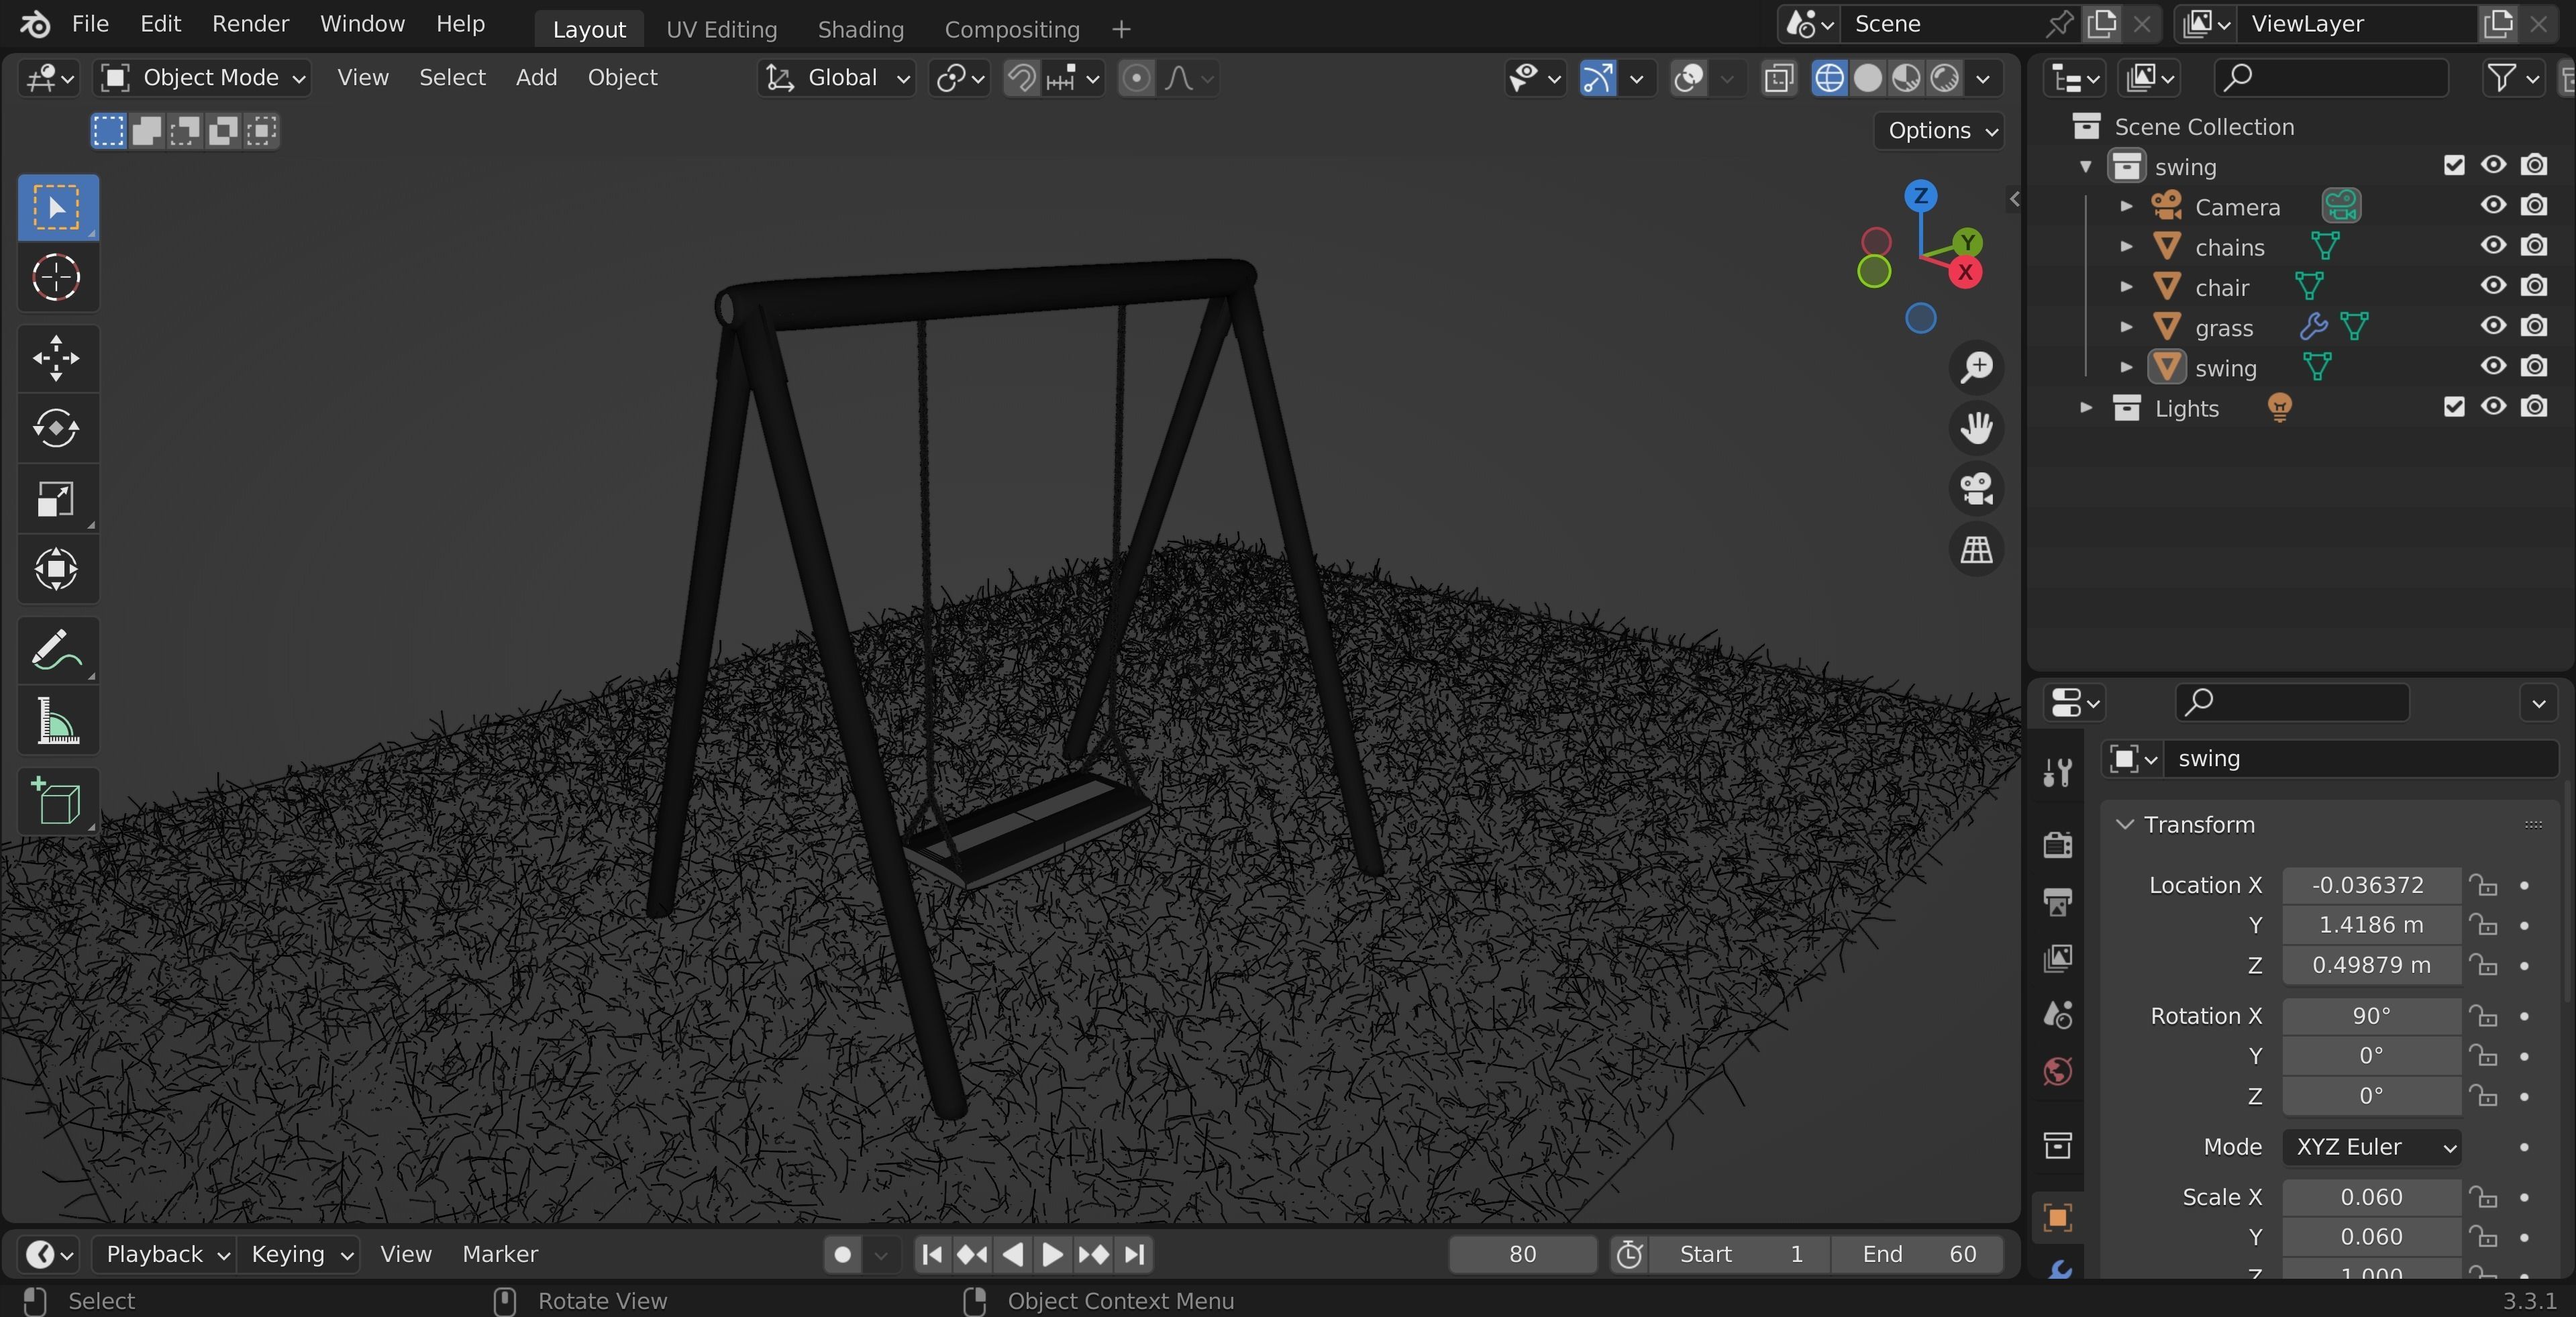The height and width of the screenshot is (1317, 2576).
Task: Click the Location X value field
Action: (x=2371, y=885)
